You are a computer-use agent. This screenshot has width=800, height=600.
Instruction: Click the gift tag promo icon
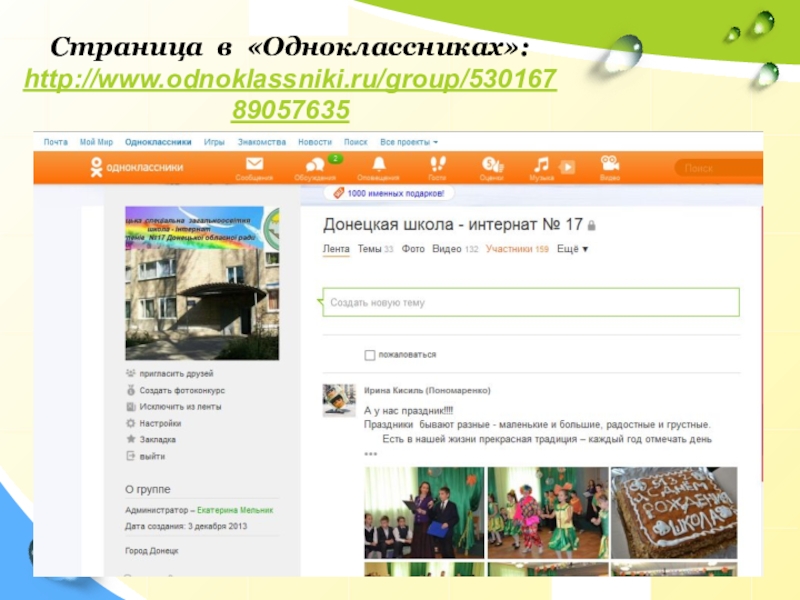point(339,193)
